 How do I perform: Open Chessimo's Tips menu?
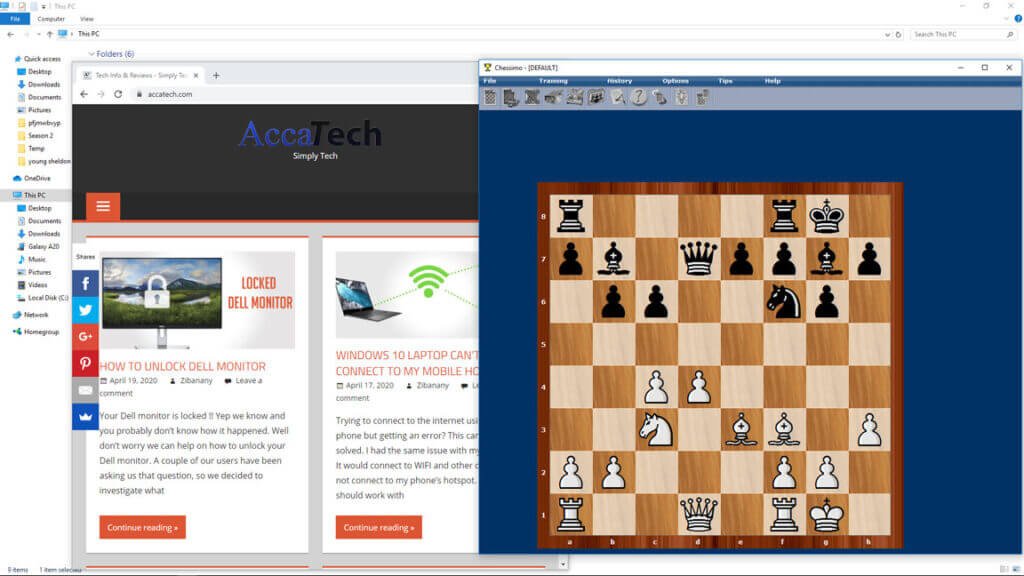[x=726, y=81]
